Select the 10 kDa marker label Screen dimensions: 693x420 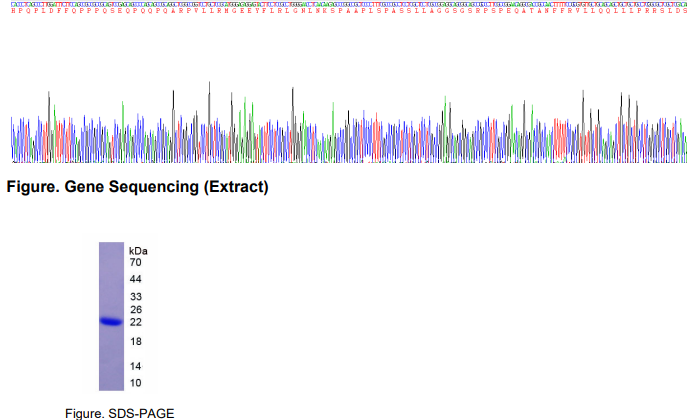click(135, 383)
